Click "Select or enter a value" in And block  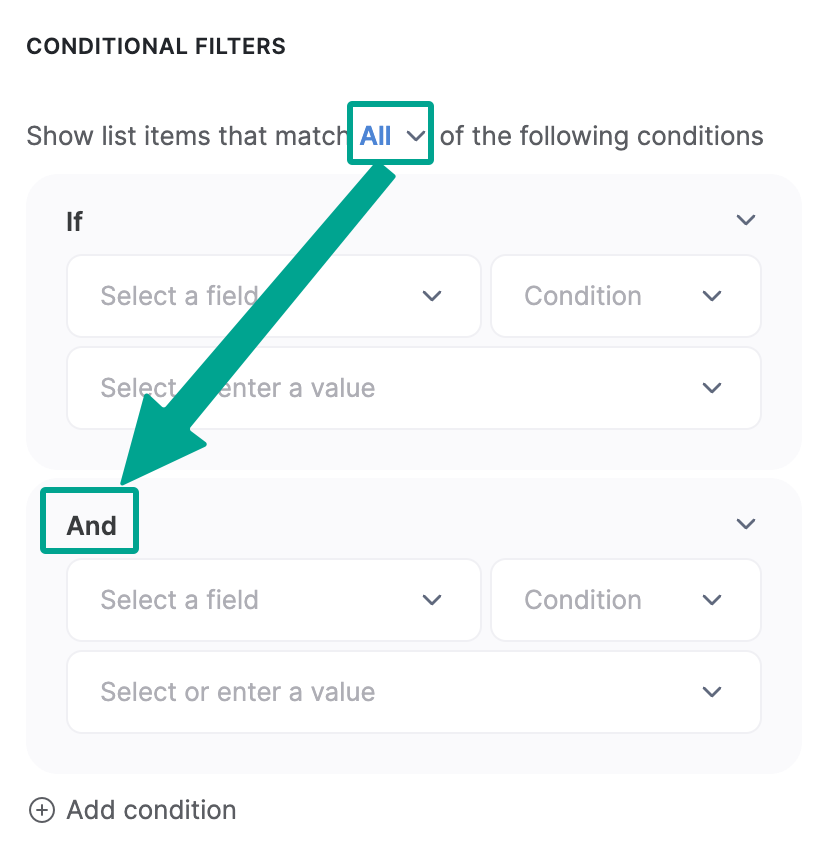click(238, 692)
